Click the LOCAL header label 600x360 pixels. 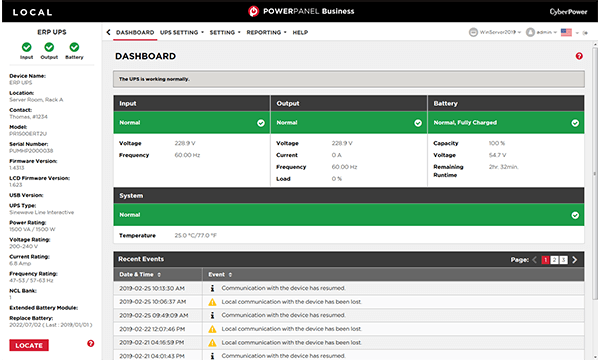[x=32, y=12]
